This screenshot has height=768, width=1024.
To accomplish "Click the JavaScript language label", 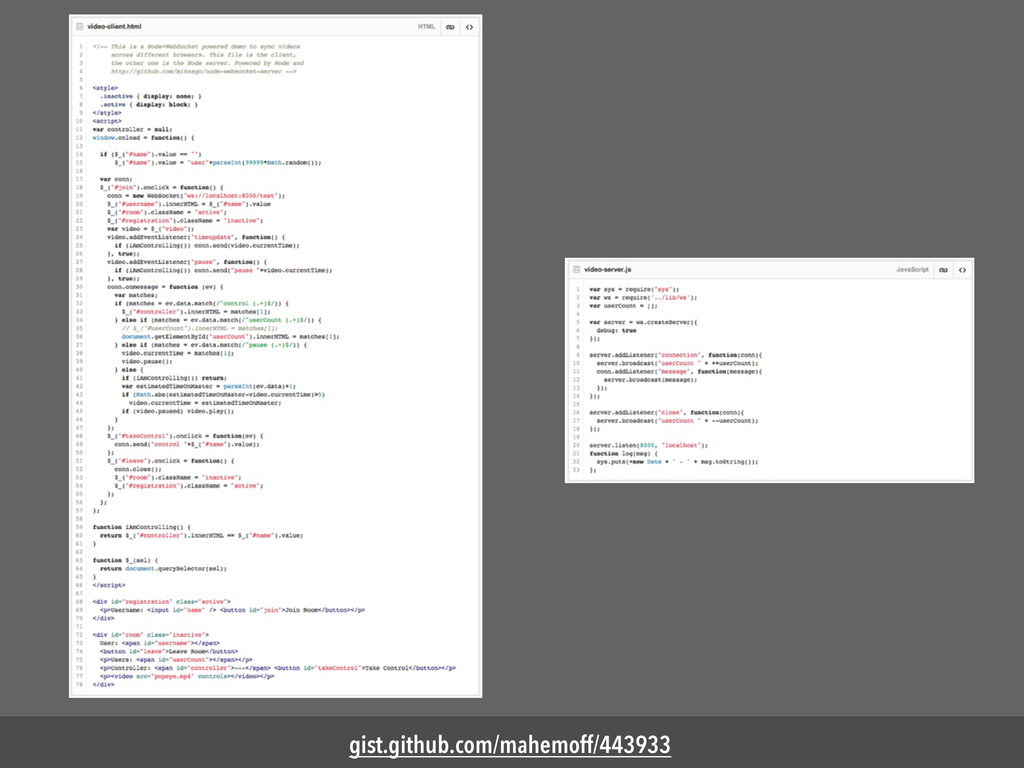I will coord(912,270).
